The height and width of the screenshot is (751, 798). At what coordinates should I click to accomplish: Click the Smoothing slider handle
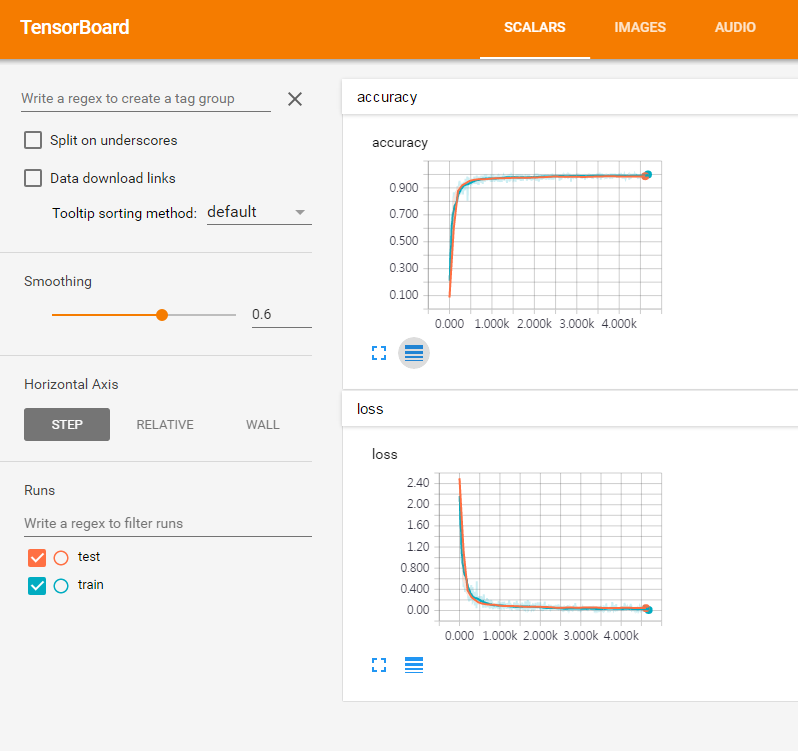[162, 315]
